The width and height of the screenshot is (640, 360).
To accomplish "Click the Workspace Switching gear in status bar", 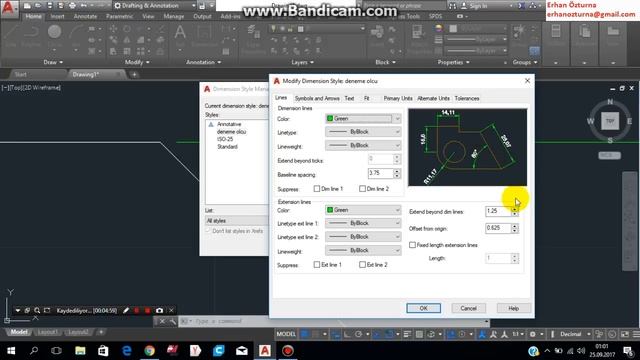I will 533,334.
